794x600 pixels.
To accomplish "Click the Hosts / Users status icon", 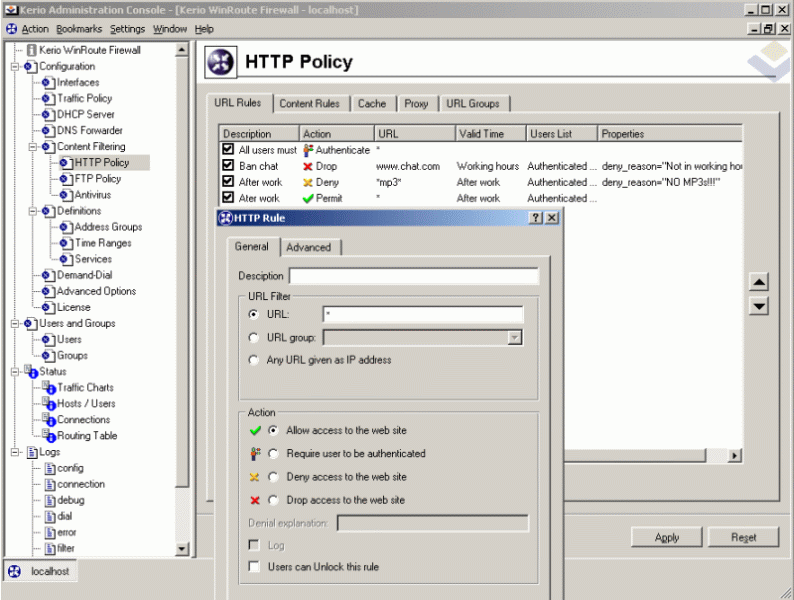I will tap(49, 404).
